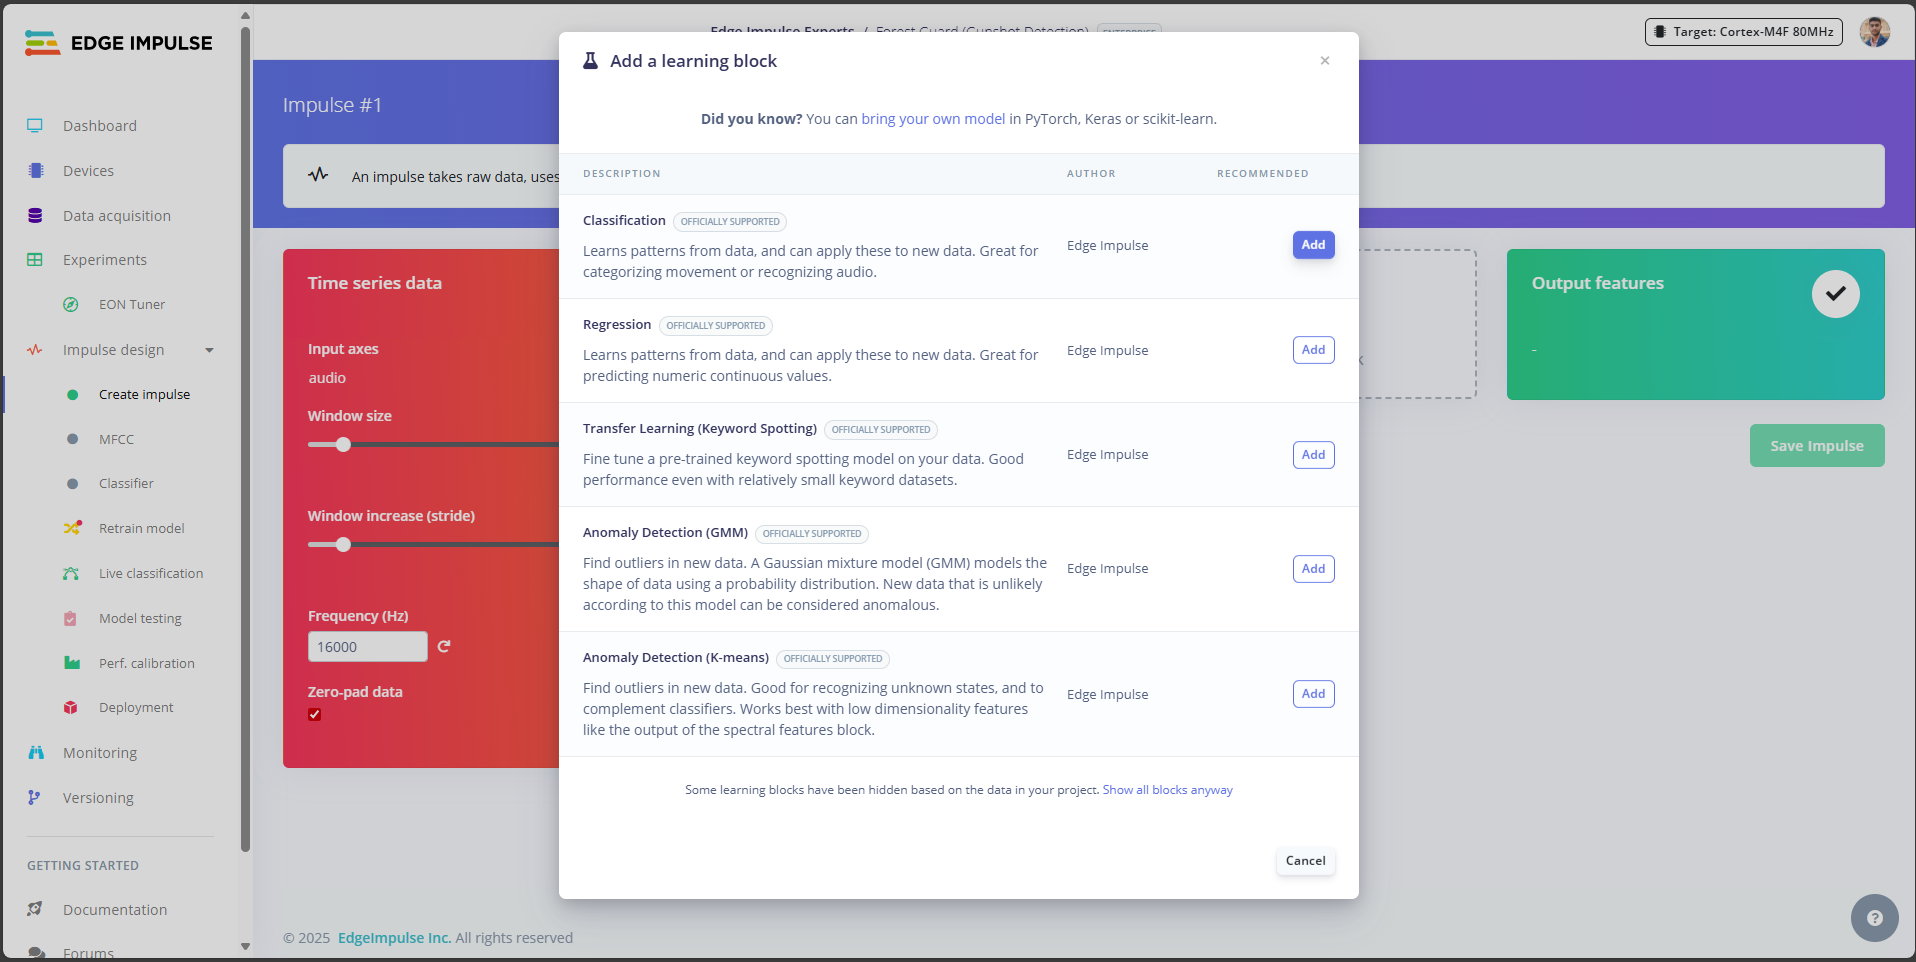Open Live classification page

click(151, 573)
